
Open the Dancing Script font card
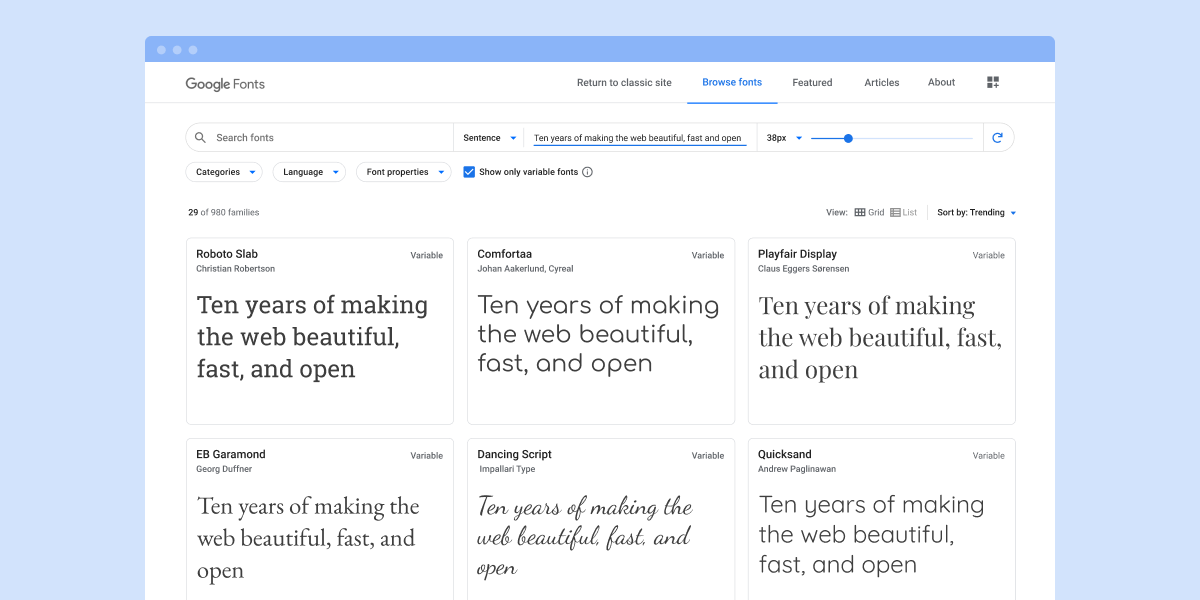pyautogui.click(x=601, y=519)
